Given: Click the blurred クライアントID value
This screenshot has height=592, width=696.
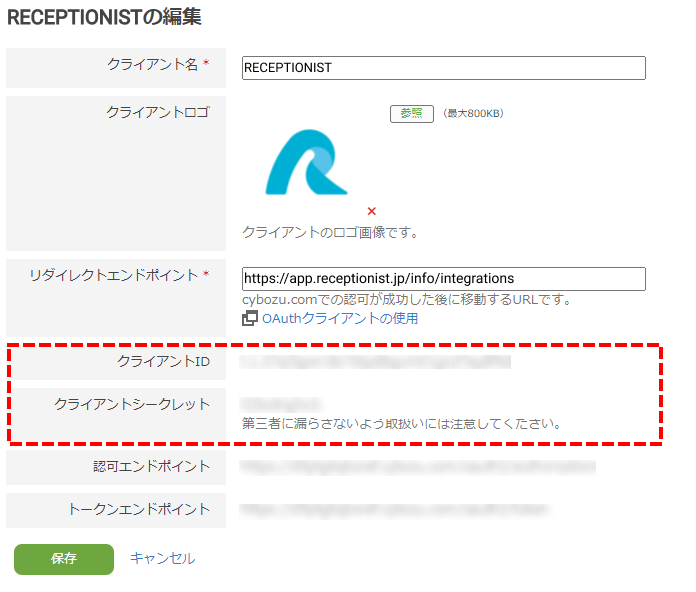Looking at the screenshot, I should [x=376, y=361].
